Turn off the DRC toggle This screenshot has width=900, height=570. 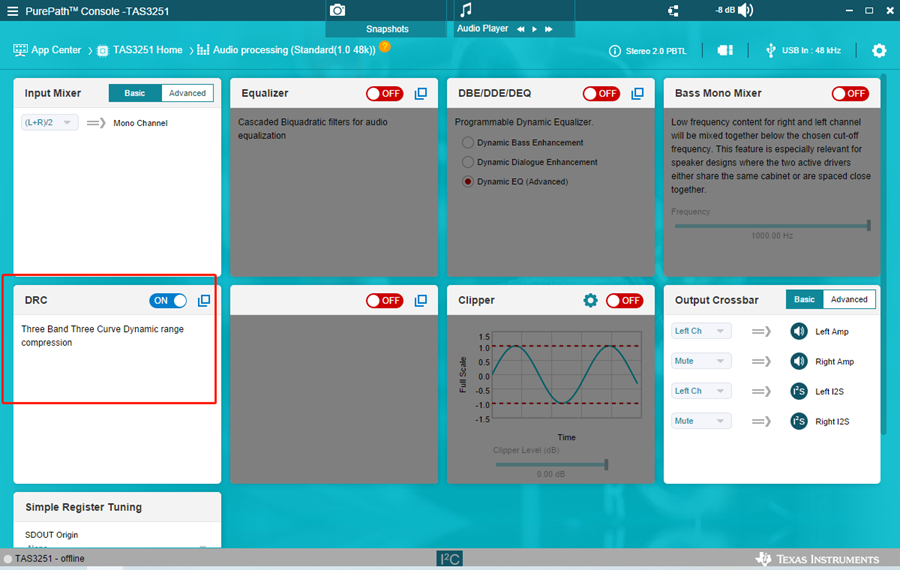(168, 301)
